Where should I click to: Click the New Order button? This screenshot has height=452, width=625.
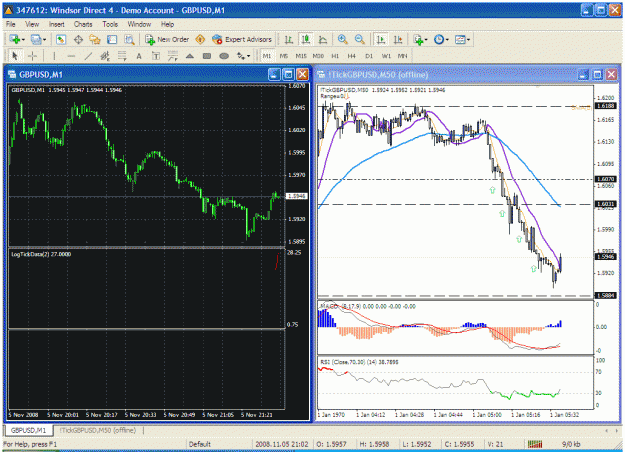point(167,39)
